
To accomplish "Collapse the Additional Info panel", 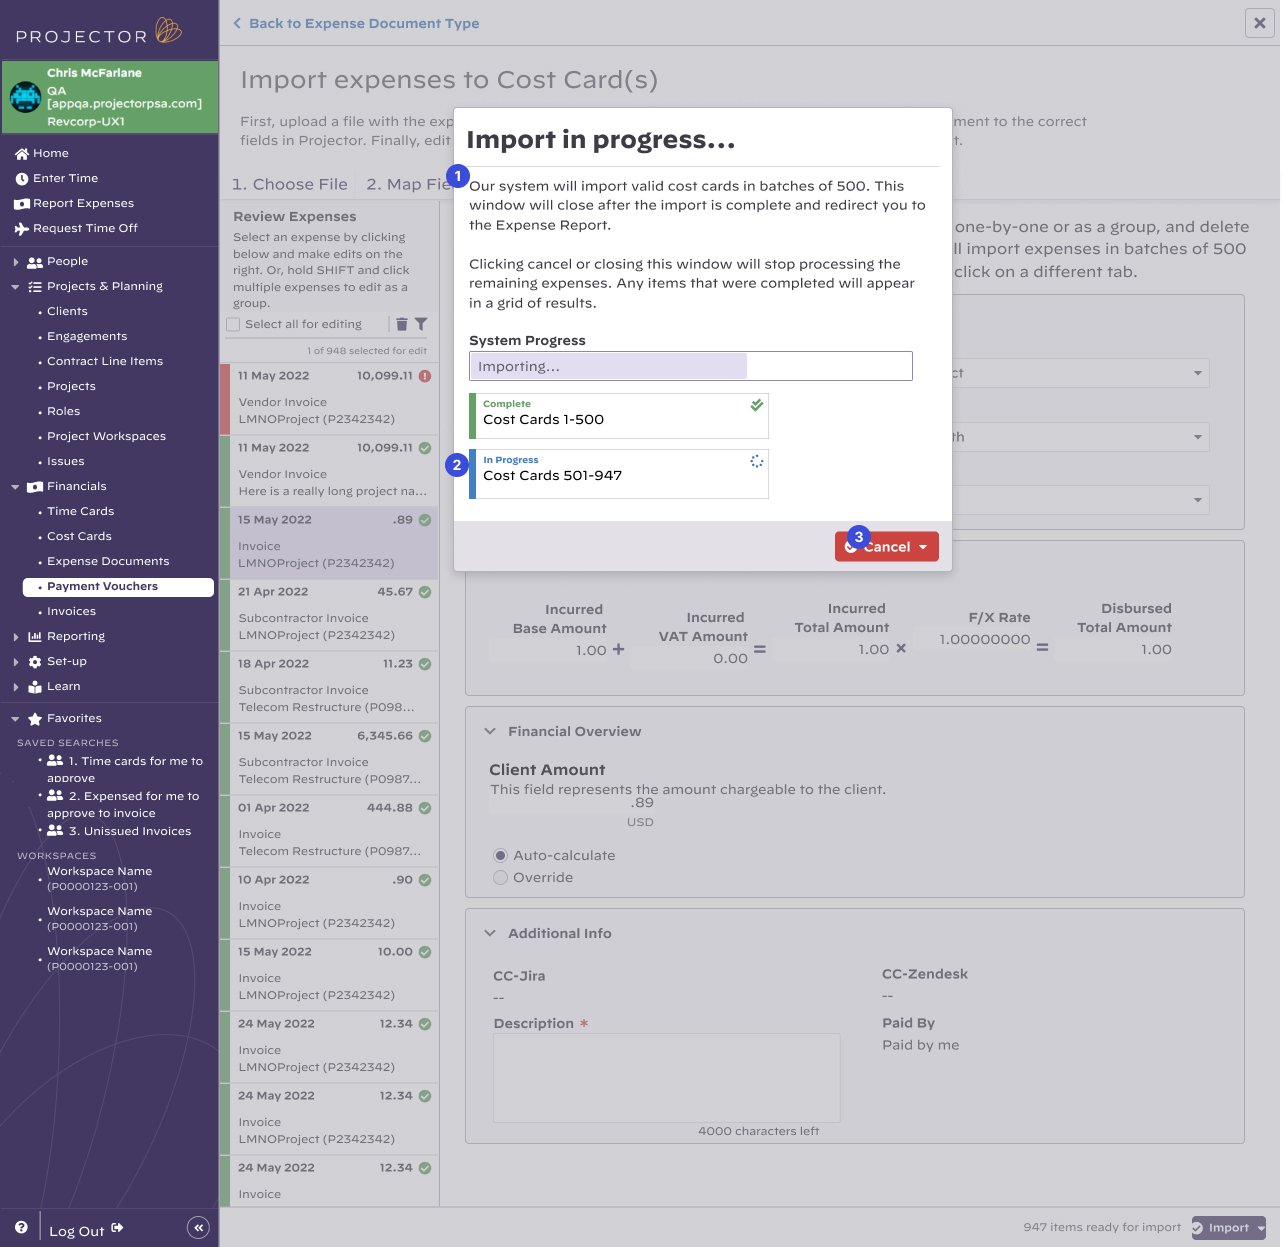I will [x=490, y=934].
